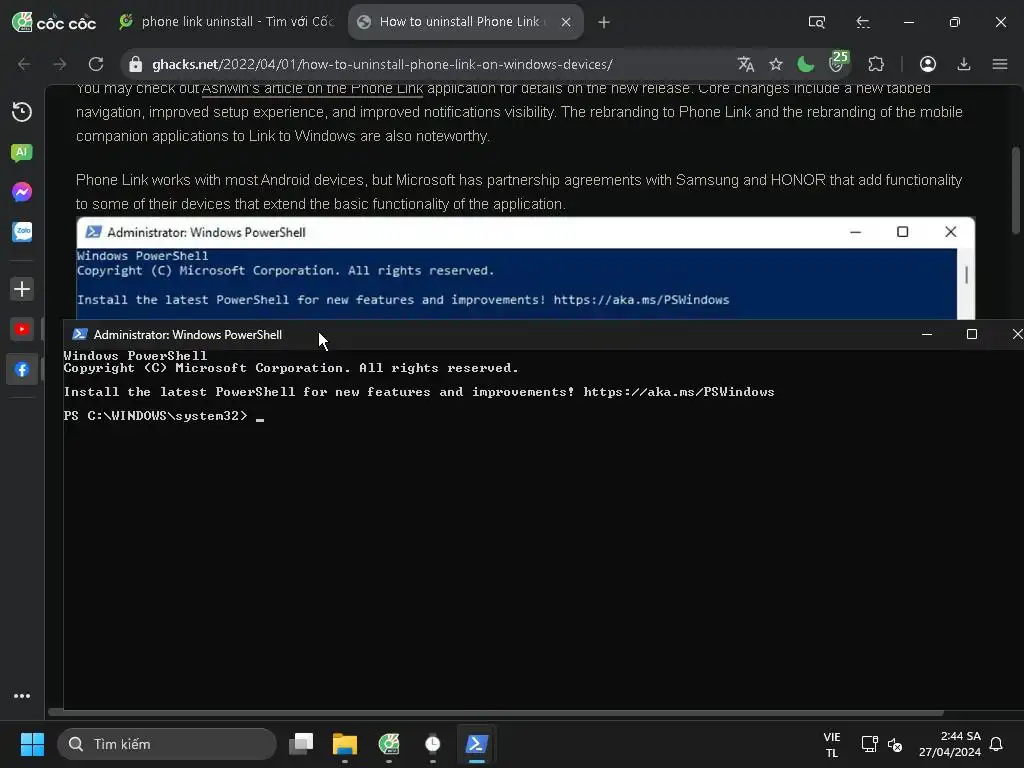Click 'Install the latest PowerShell' line in foreground console
The height and width of the screenshot is (768, 1024).
pos(419,392)
